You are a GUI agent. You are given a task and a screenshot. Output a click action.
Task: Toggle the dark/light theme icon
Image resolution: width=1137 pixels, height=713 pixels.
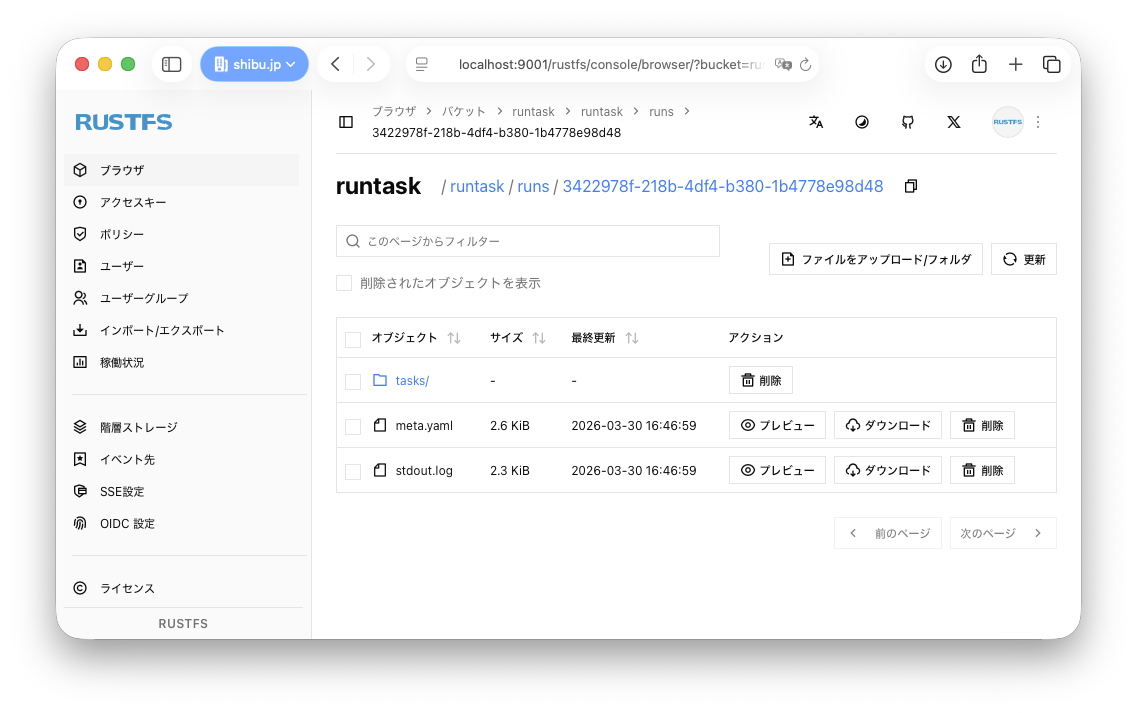click(x=862, y=122)
